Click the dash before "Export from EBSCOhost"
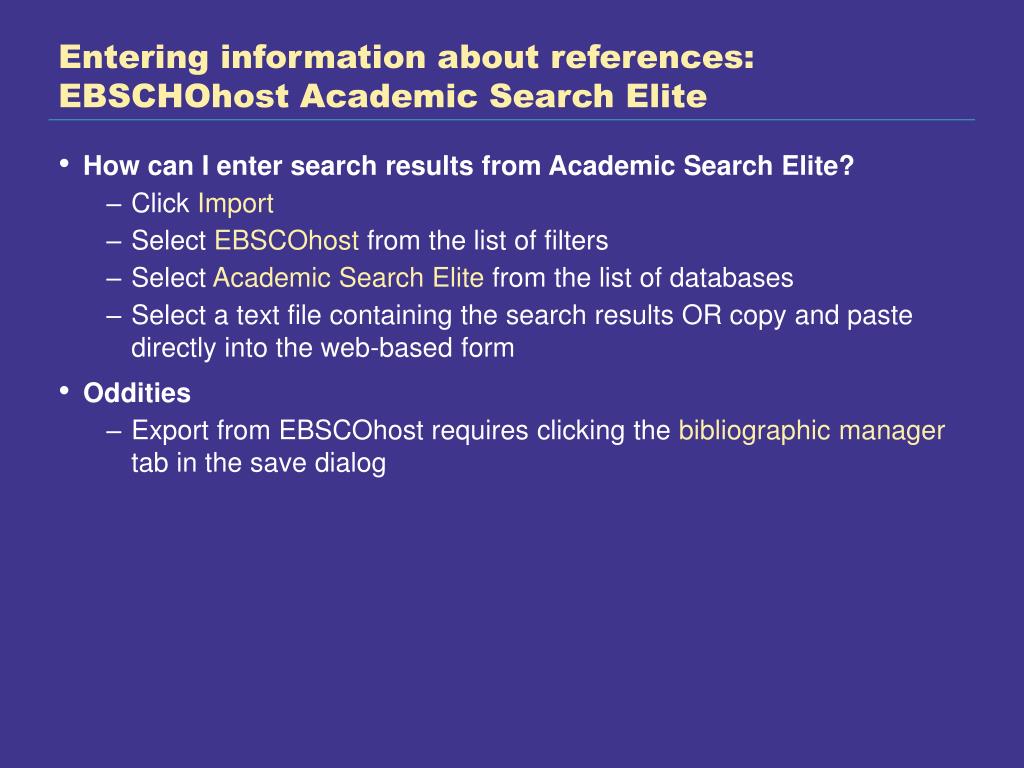This screenshot has height=768, width=1024. 114,432
